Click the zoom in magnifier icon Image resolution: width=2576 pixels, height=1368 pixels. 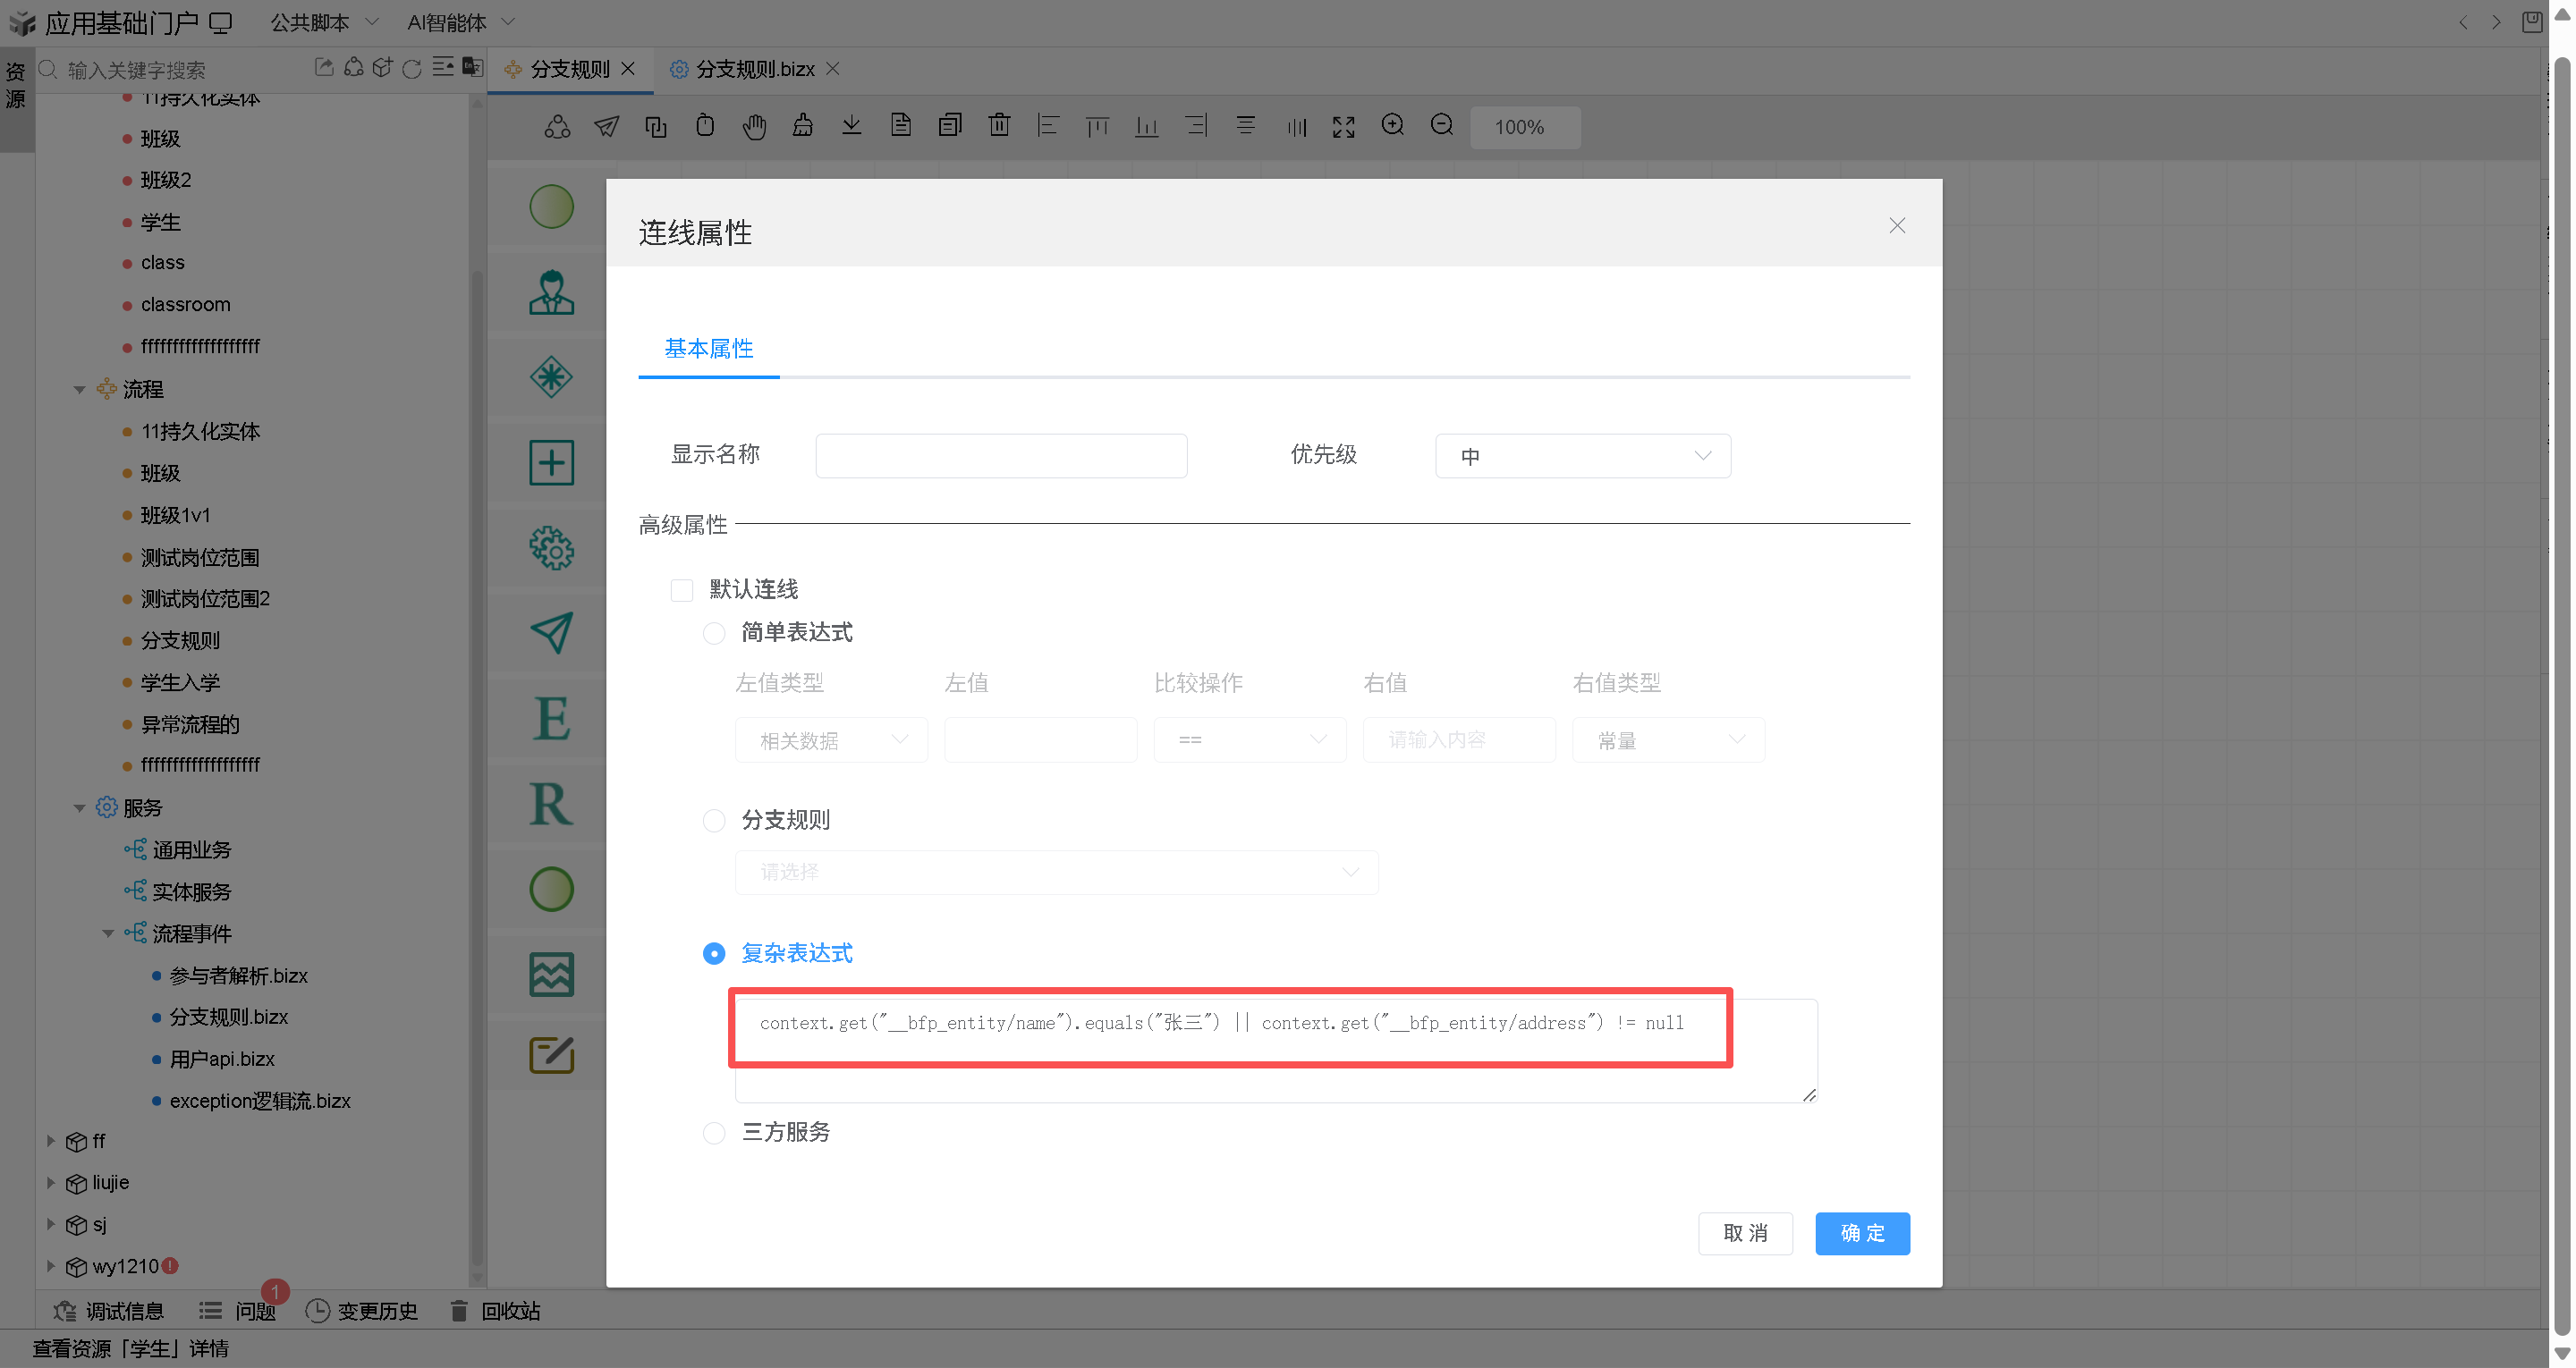(x=1392, y=125)
